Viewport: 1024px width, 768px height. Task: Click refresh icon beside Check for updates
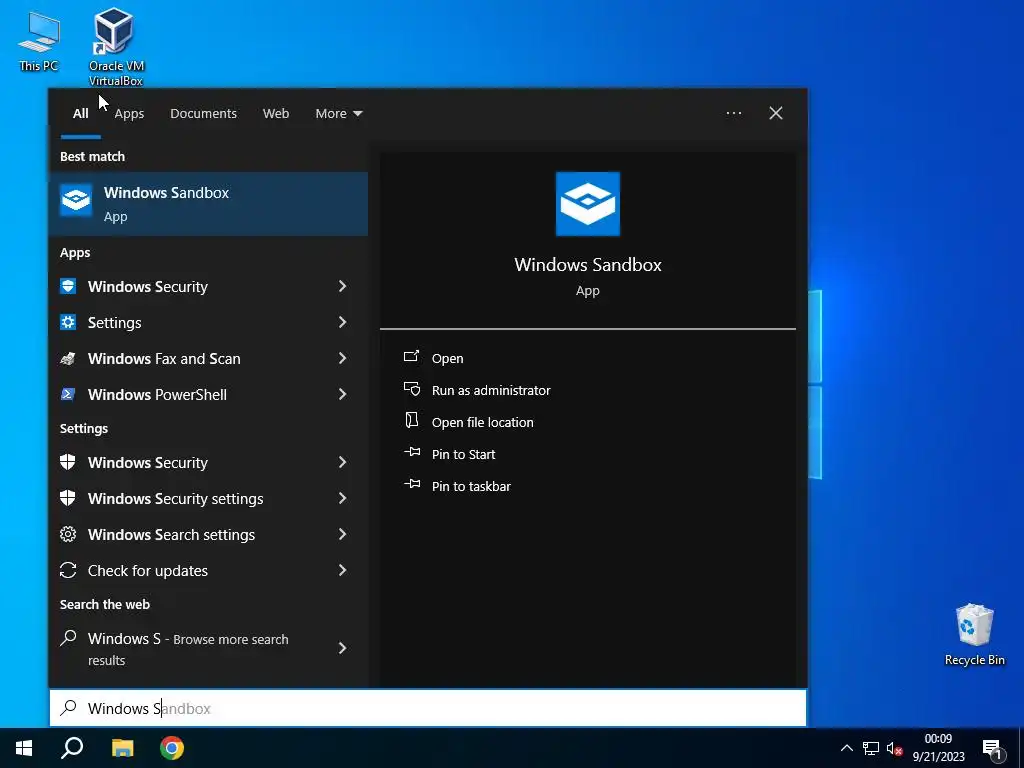(68, 570)
